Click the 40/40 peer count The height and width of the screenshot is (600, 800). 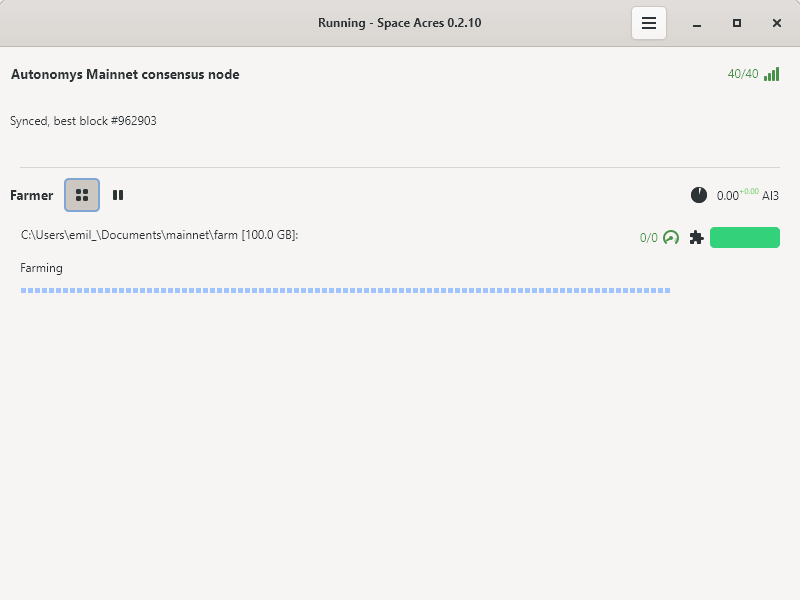[743, 74]
